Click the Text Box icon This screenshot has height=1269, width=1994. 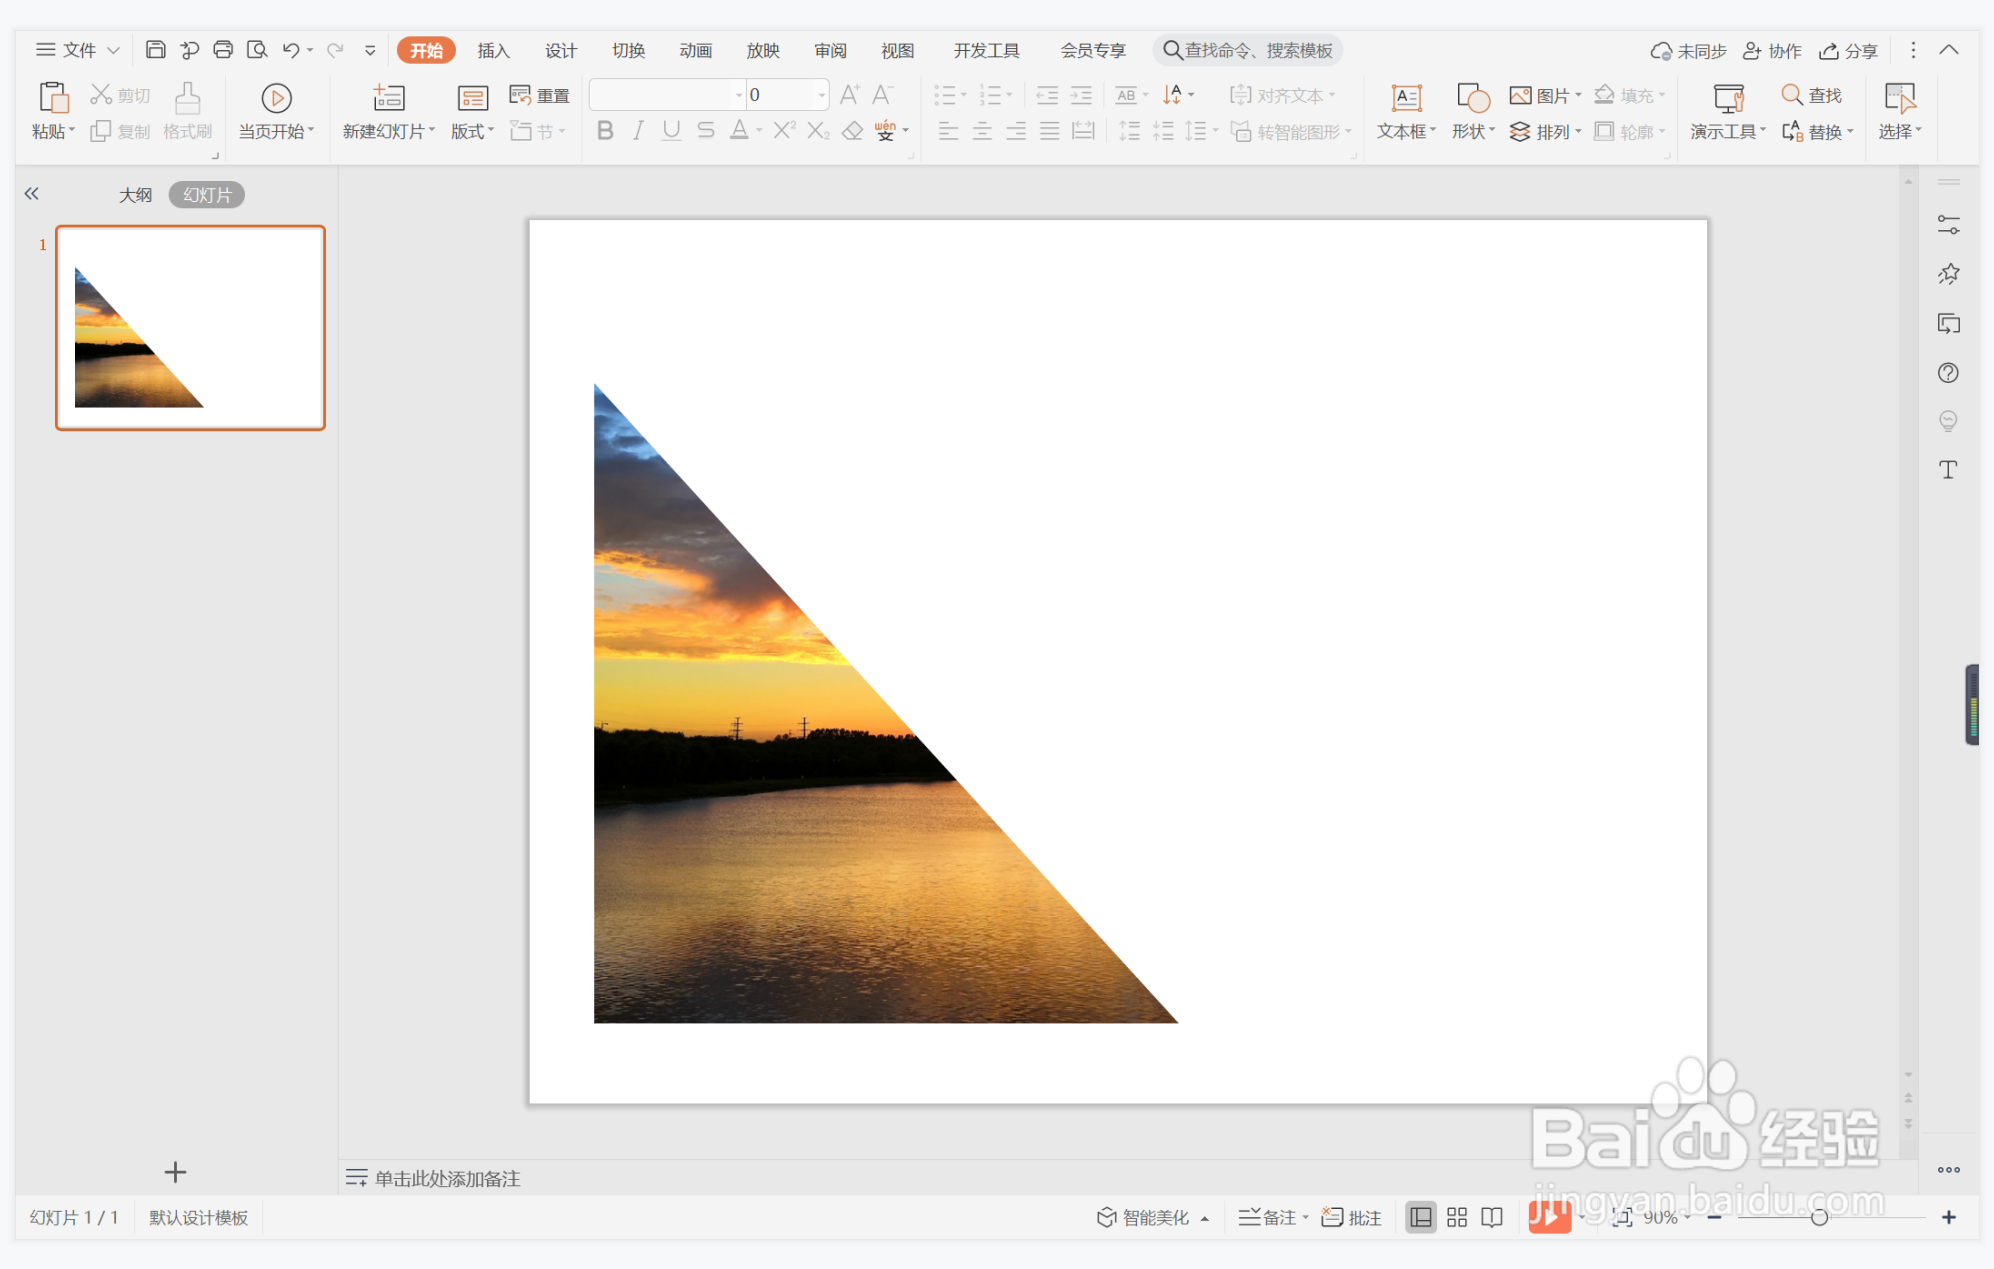(1406, 97)
